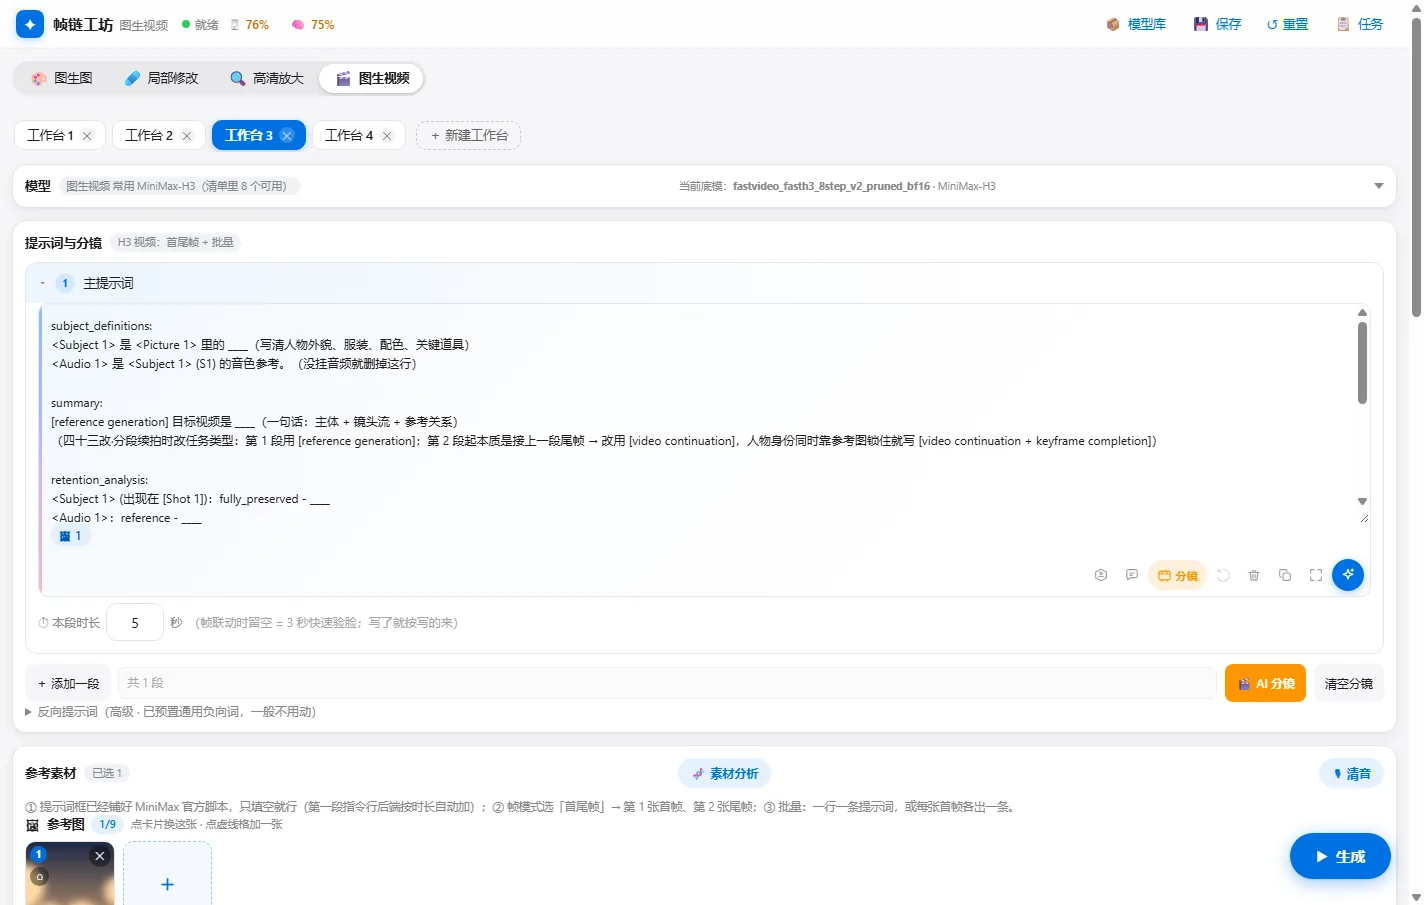
Task: Expand the 模型 selection dropdown arrow
Action: 1379,186
